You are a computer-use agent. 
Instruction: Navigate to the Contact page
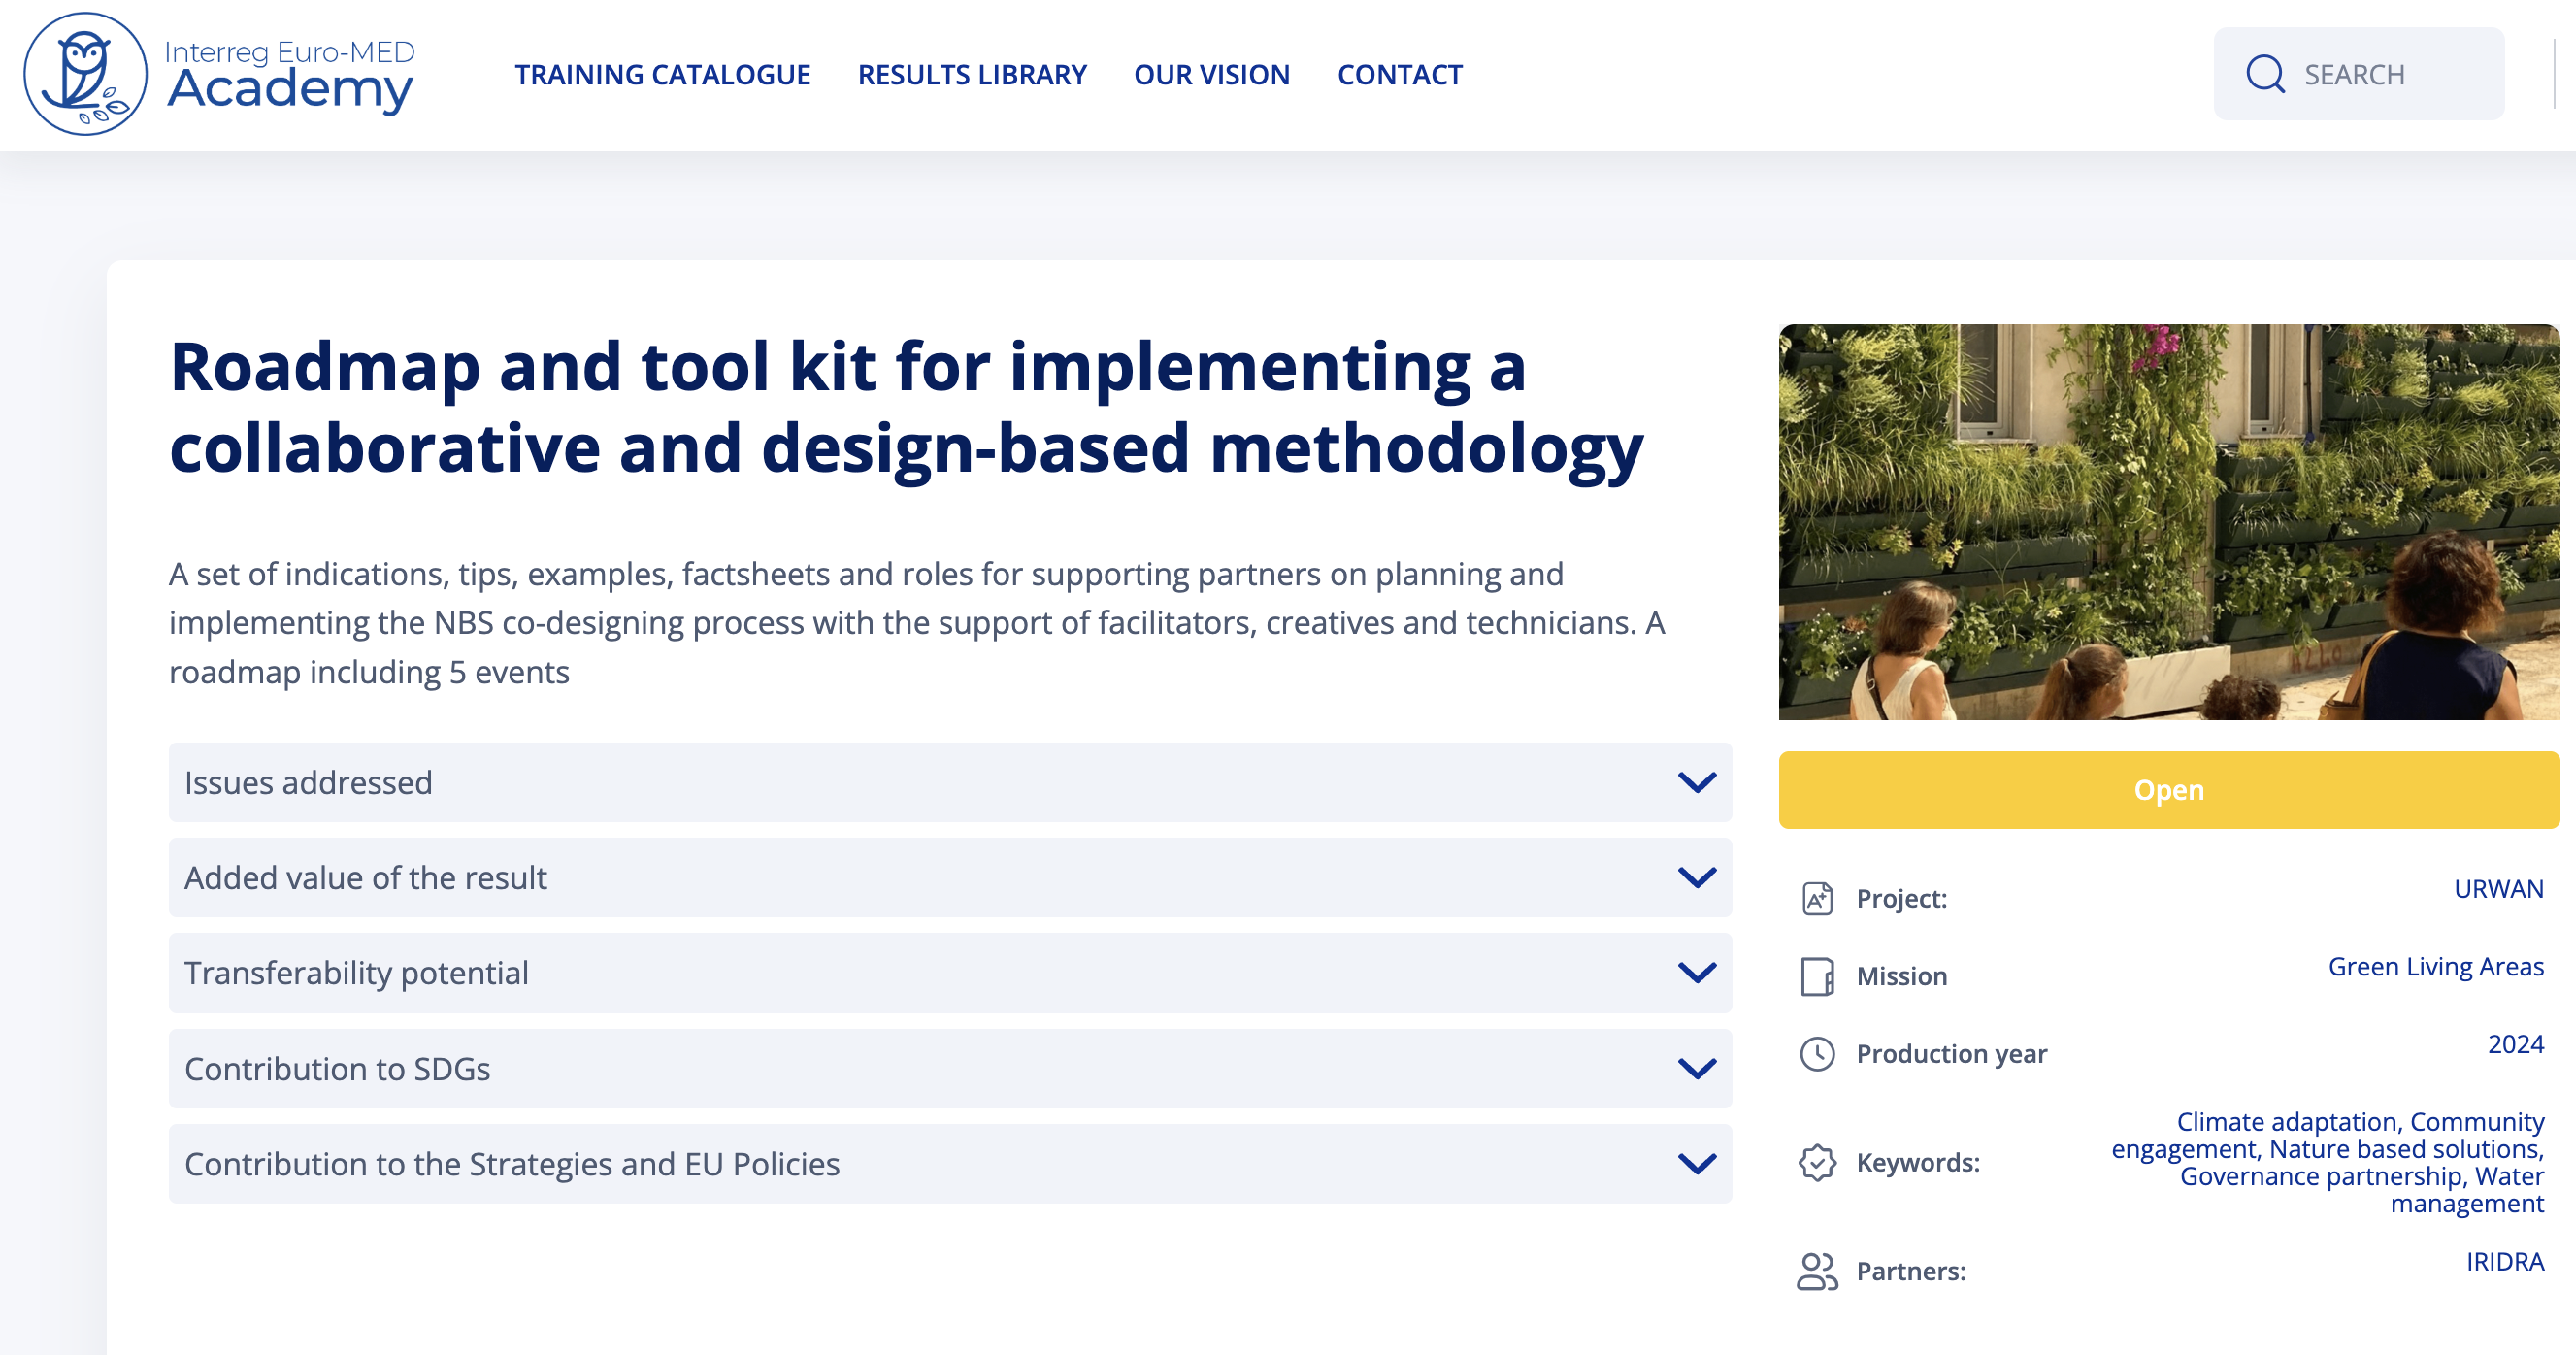click(x=1399, y=75)
